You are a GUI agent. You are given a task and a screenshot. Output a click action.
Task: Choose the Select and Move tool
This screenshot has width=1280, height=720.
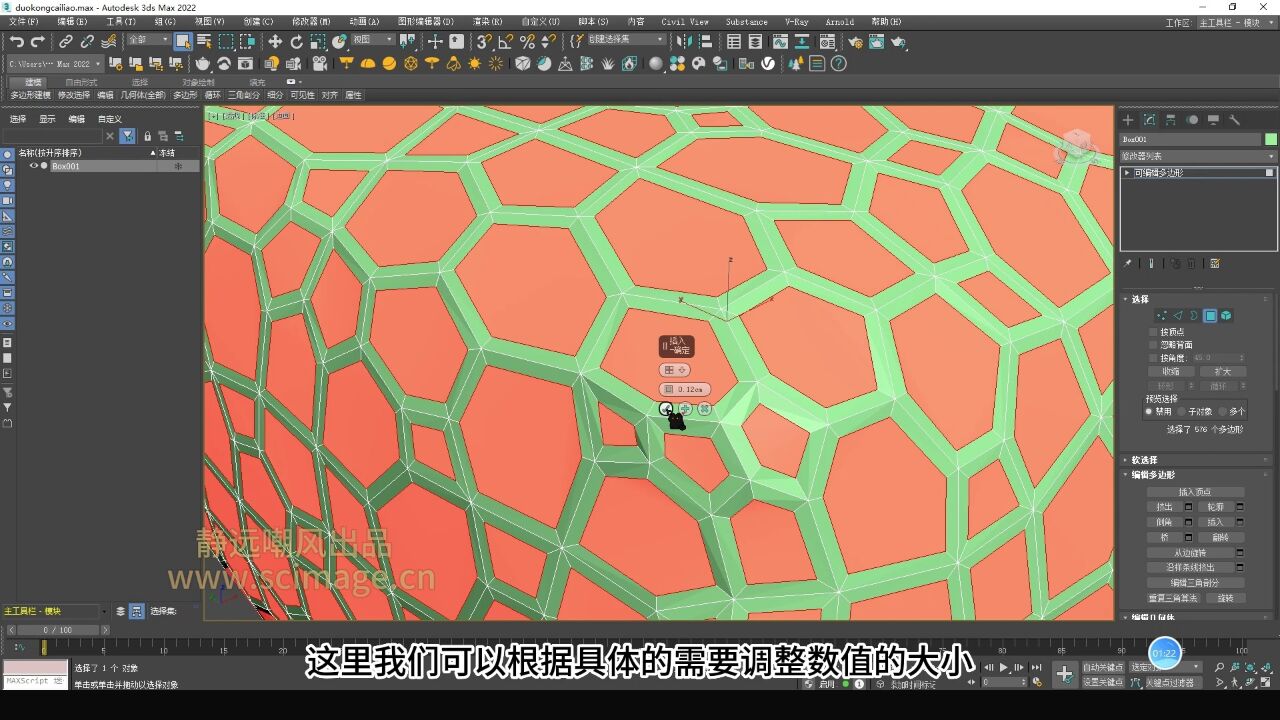[x=275, y=41]
